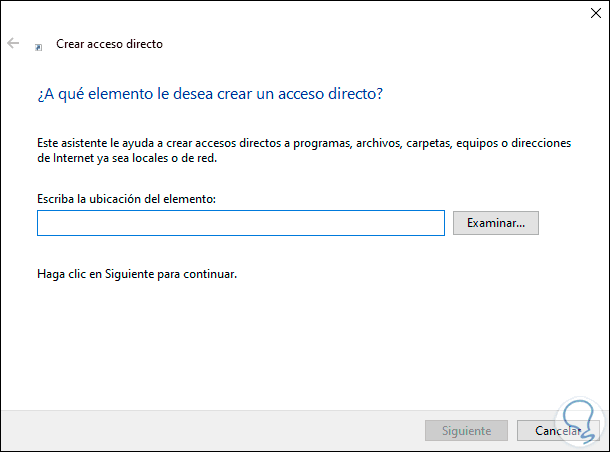Click the gray footer bar left of Siguiente
610x452 pixels.
click(x=200, y=431)
